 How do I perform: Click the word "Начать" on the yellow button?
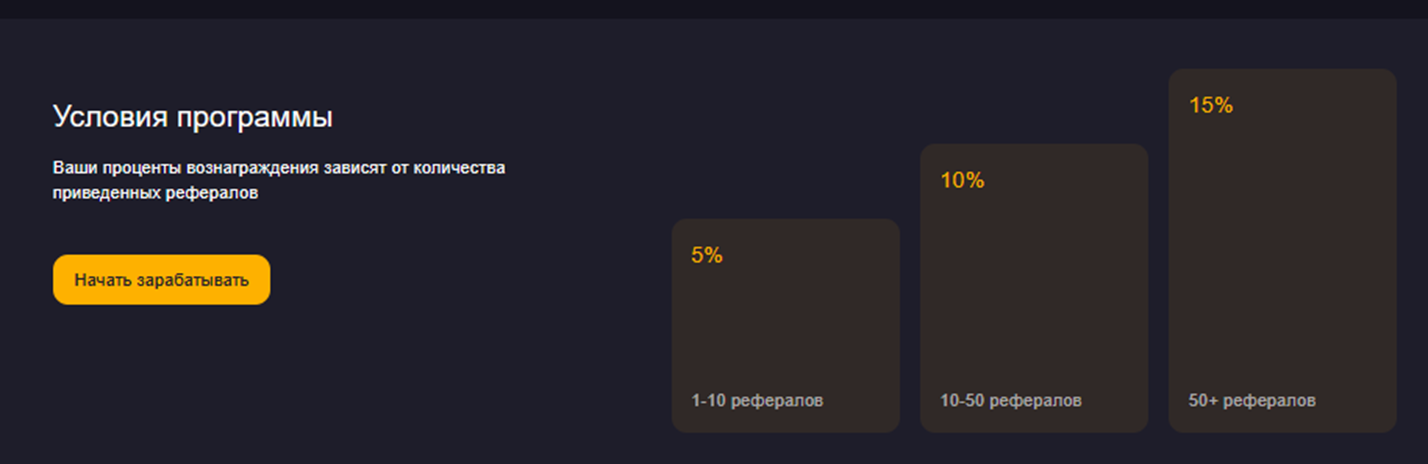click(96, 280)
